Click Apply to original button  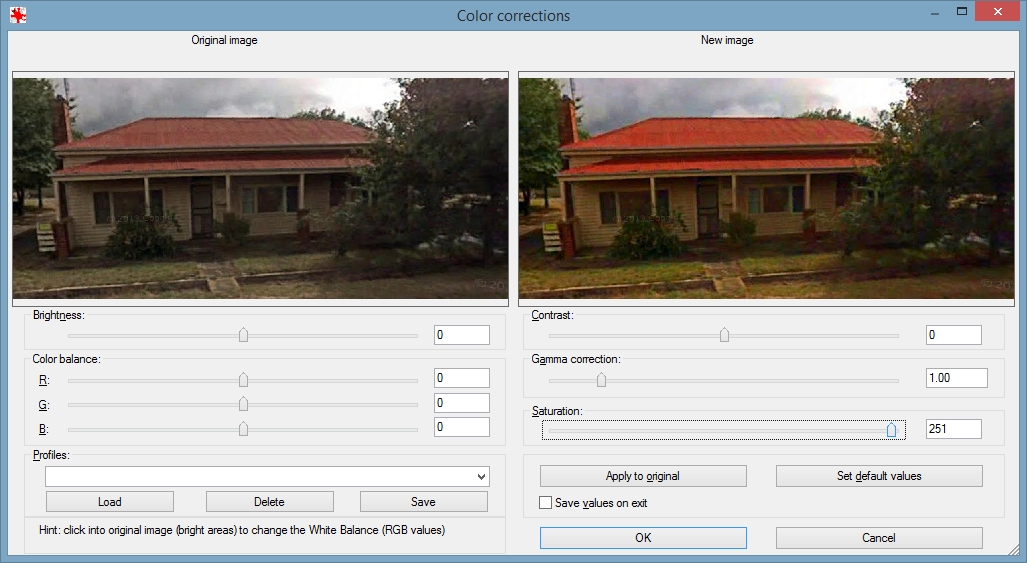643,476
